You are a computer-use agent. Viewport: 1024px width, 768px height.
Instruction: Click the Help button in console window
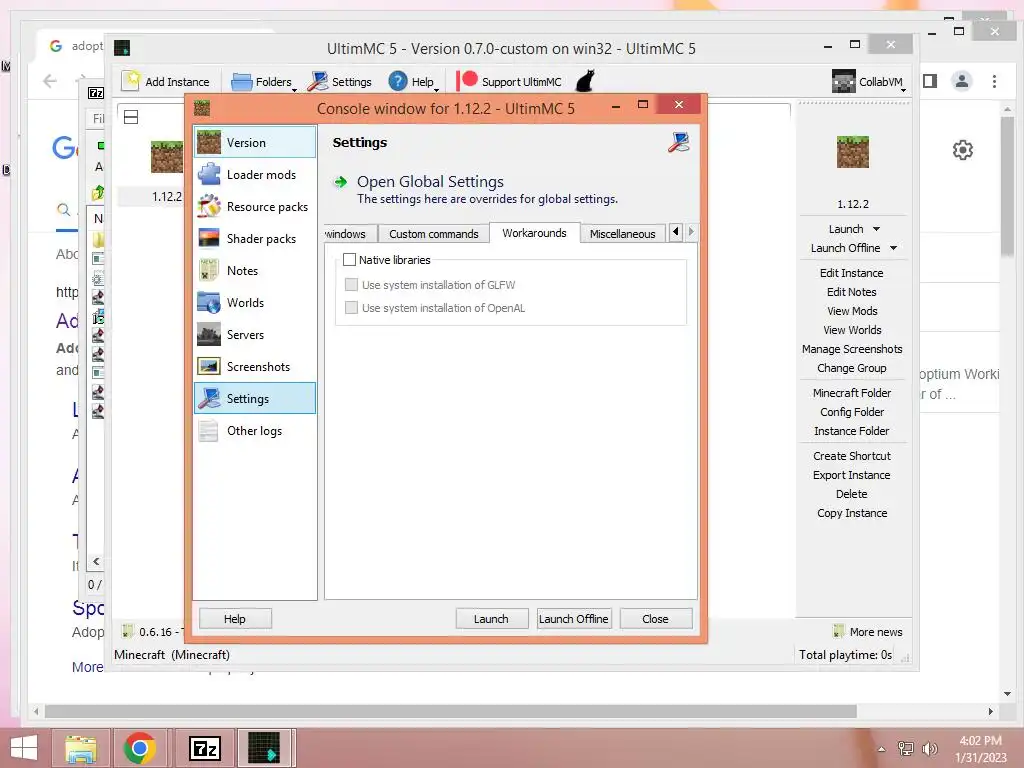(234, 618)
